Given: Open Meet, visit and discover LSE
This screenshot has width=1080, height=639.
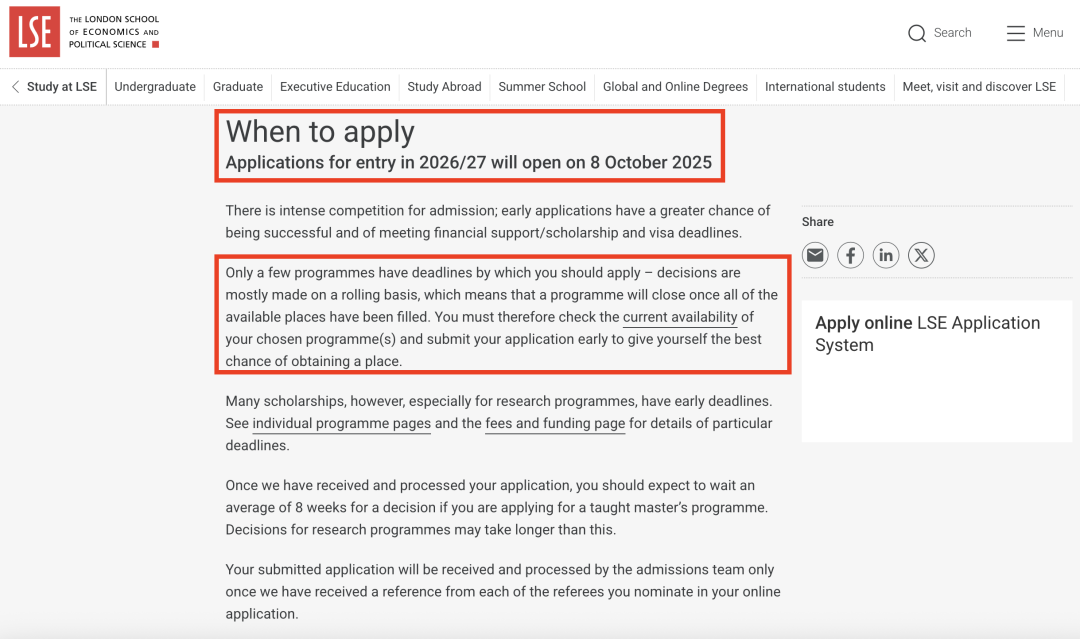Looking at the screenshot, I should pyautogui.click(x=979, y=87).
